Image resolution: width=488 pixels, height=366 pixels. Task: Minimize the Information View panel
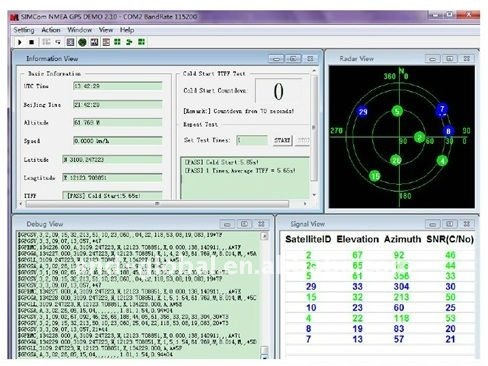click(x=276, y=59)
